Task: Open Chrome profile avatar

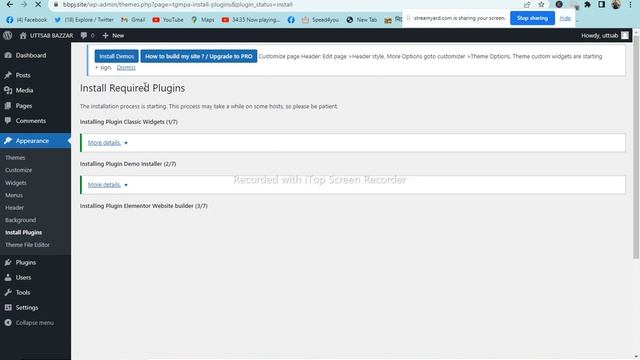Action: click(616, 4)
